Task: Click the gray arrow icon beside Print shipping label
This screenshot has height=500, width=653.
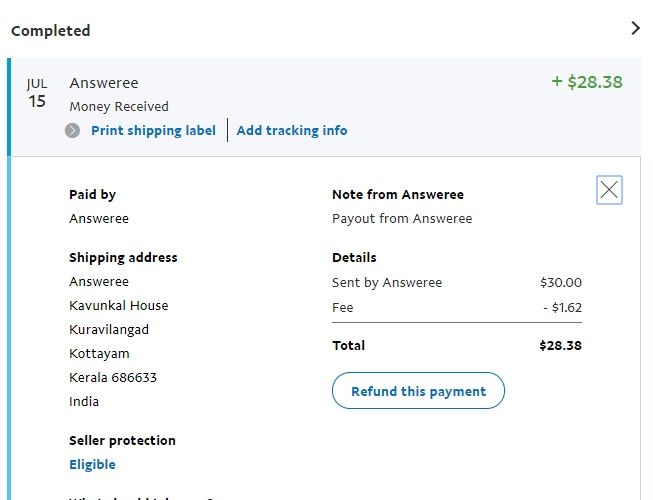Action: tap(73, 131)
